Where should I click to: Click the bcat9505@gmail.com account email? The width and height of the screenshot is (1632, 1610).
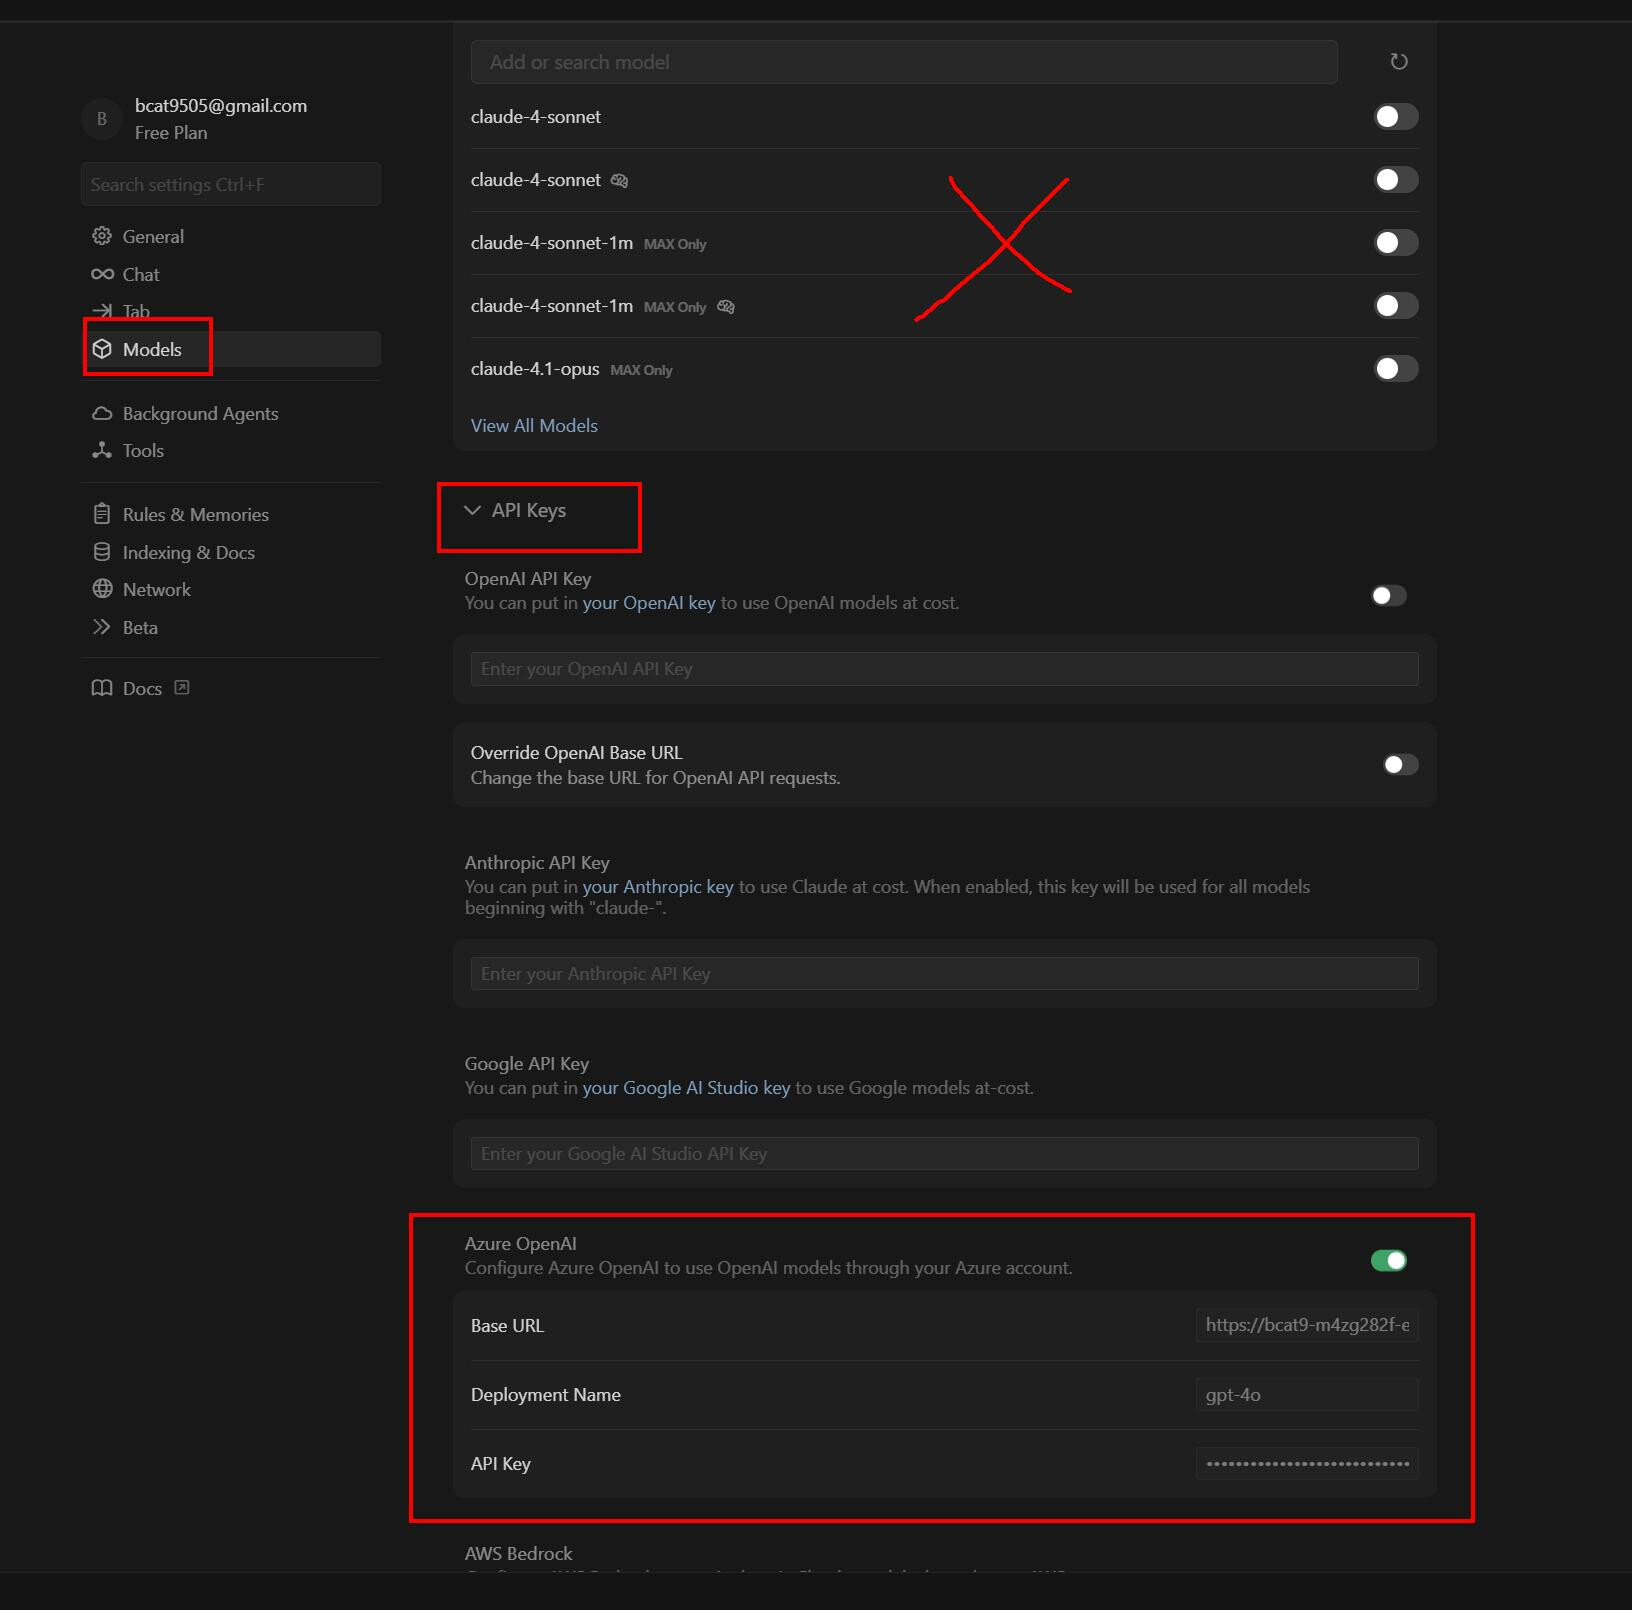(221, 106)
